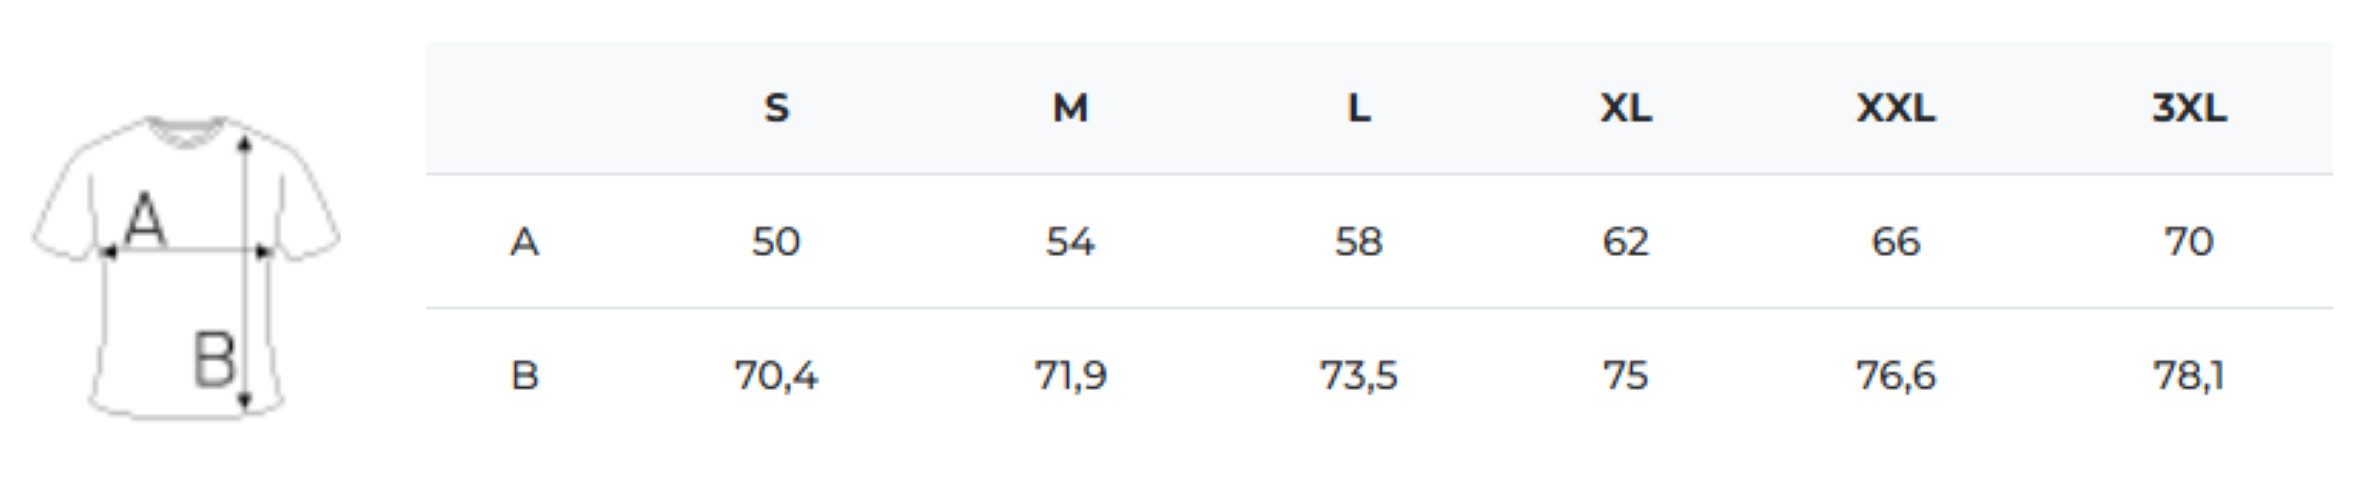Click the 70,4 length value
Image resolution: width=2354 pixels, height=501 pixels.
tap(776, 376)
